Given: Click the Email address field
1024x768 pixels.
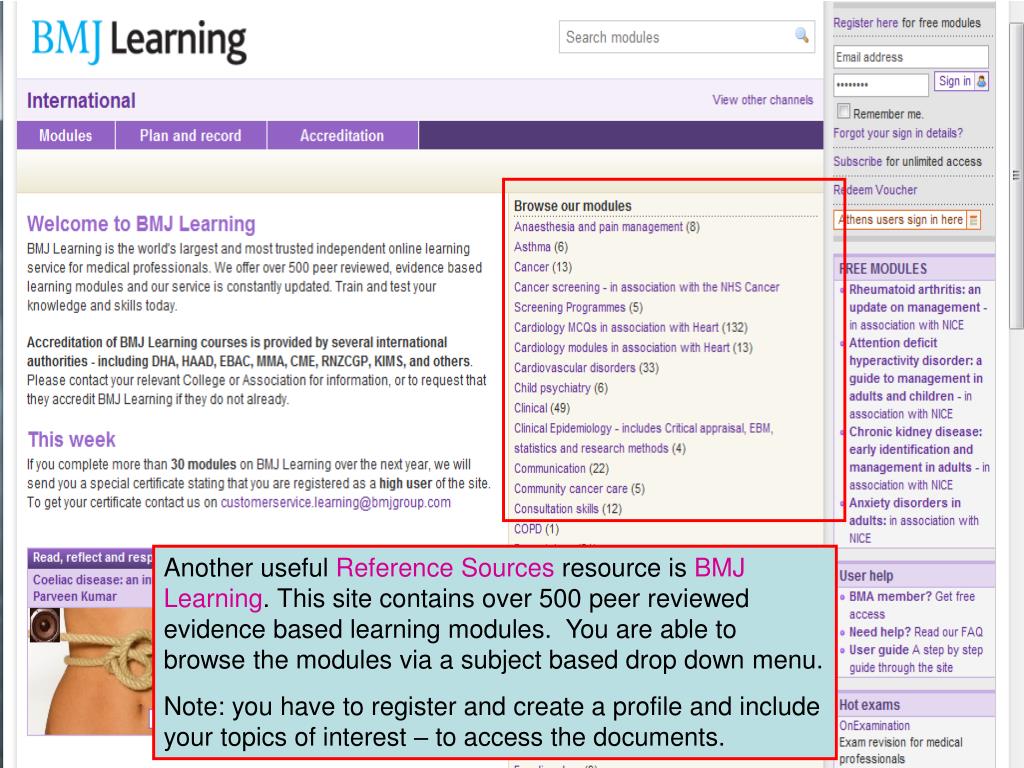Looking at the screenshot, I should (910, 57).
